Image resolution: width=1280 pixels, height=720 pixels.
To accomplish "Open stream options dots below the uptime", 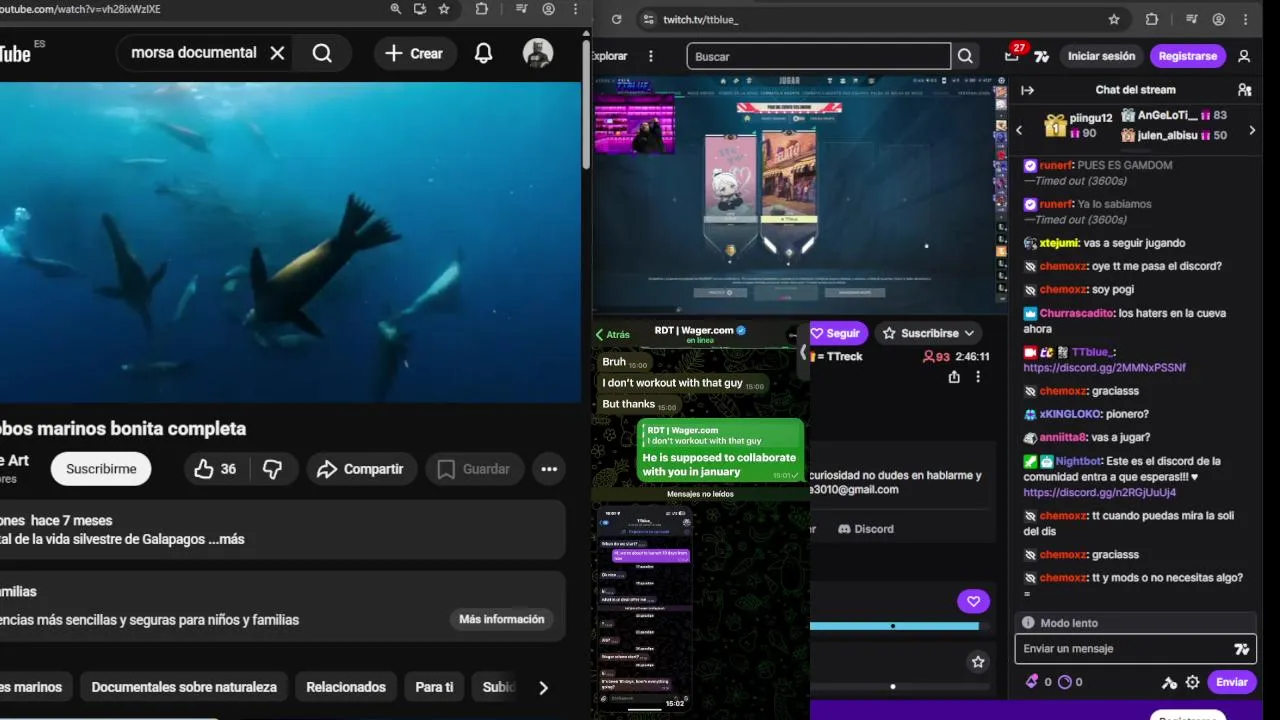I will tap(978, 377).
